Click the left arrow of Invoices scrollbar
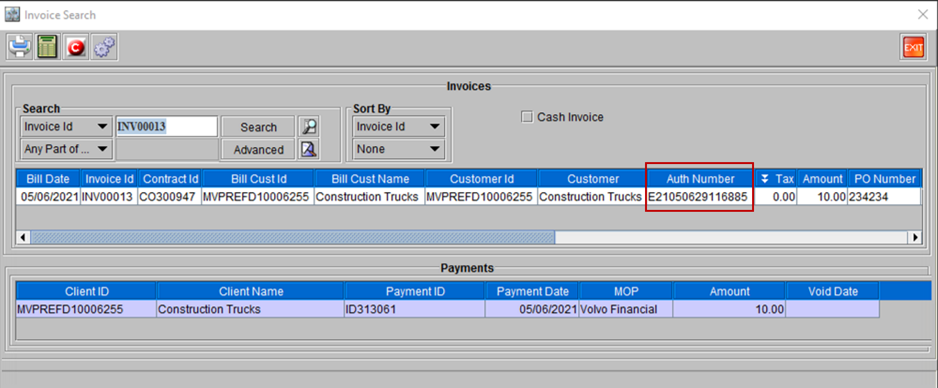Image resolution: width=938 pixels, height=388 pixels. click(24, 237)
